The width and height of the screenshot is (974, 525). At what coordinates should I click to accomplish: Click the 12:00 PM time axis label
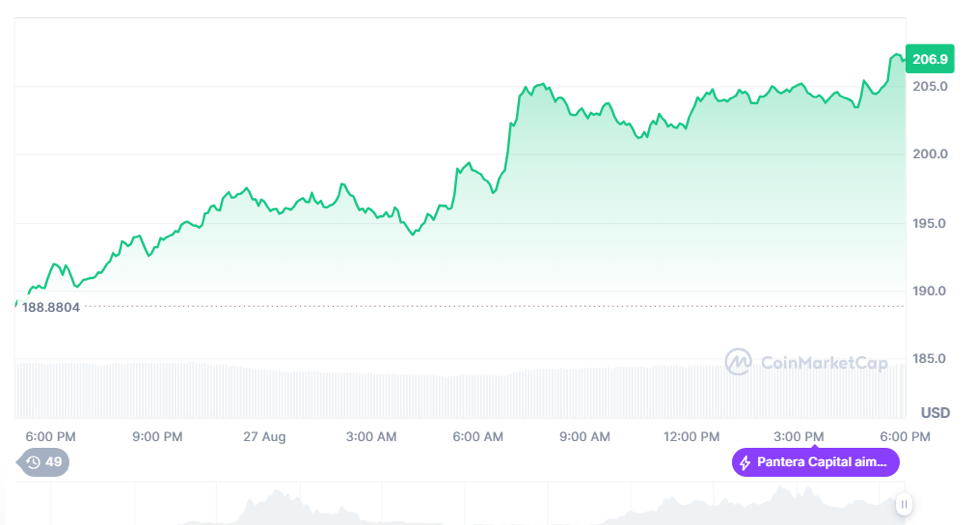click(x=692, y=437)
